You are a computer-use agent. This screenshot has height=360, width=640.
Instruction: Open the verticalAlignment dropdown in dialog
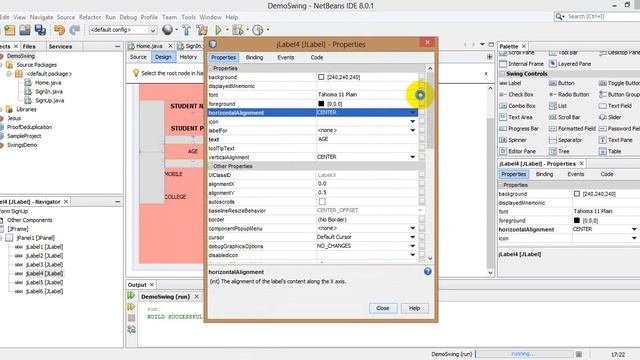coord(412,157)
